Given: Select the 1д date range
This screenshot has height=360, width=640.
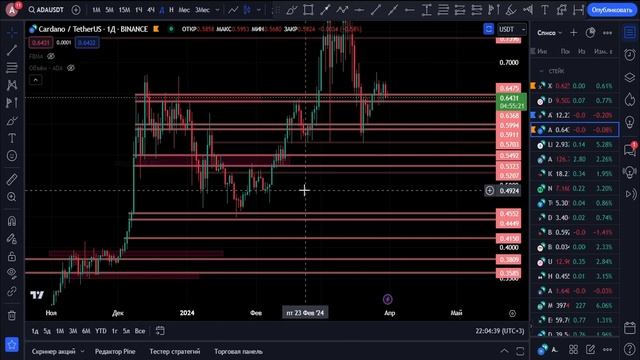Looking at the screenshot, I should (x=35, y=331).
